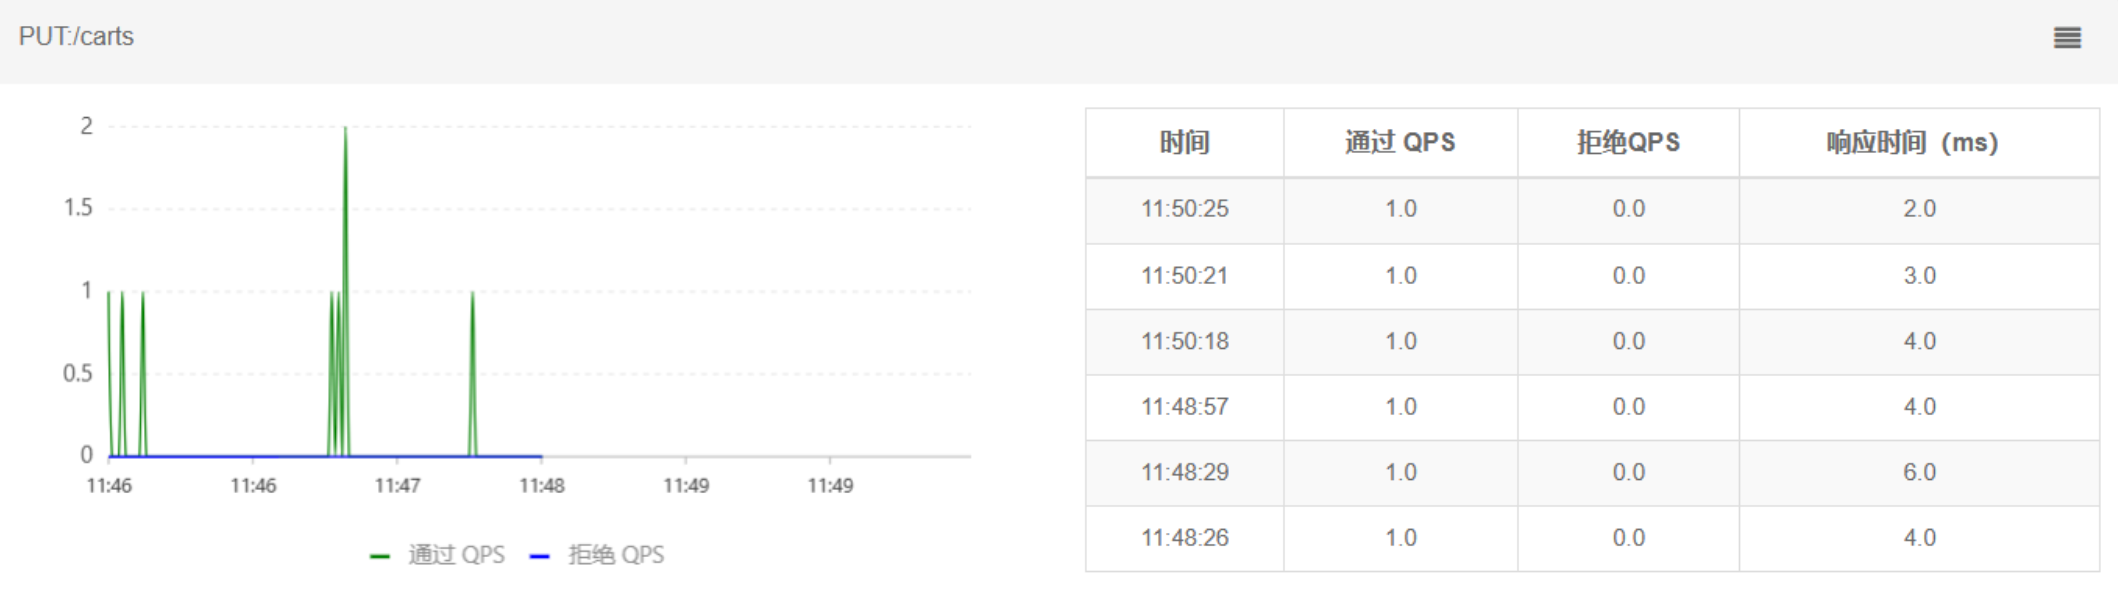Viewport: 2118px width, 614px height.
Task: Click the tallest green spike reaching 2
Action: coord(346,290)
